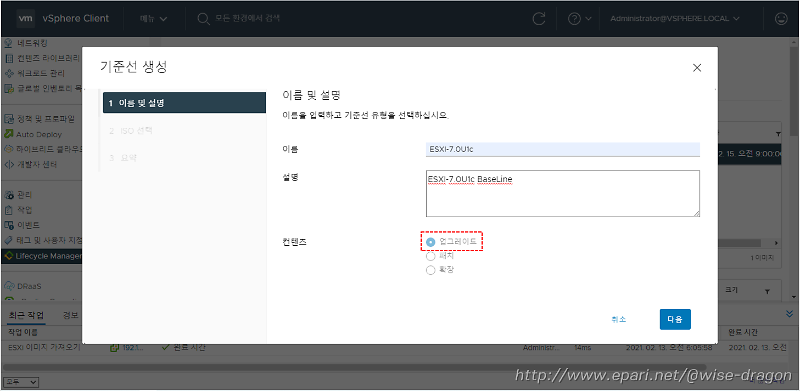This screenshot has width=800, height=391.
Task: Click the Administr... initiator cell
Action: click(x=541, y=348)
